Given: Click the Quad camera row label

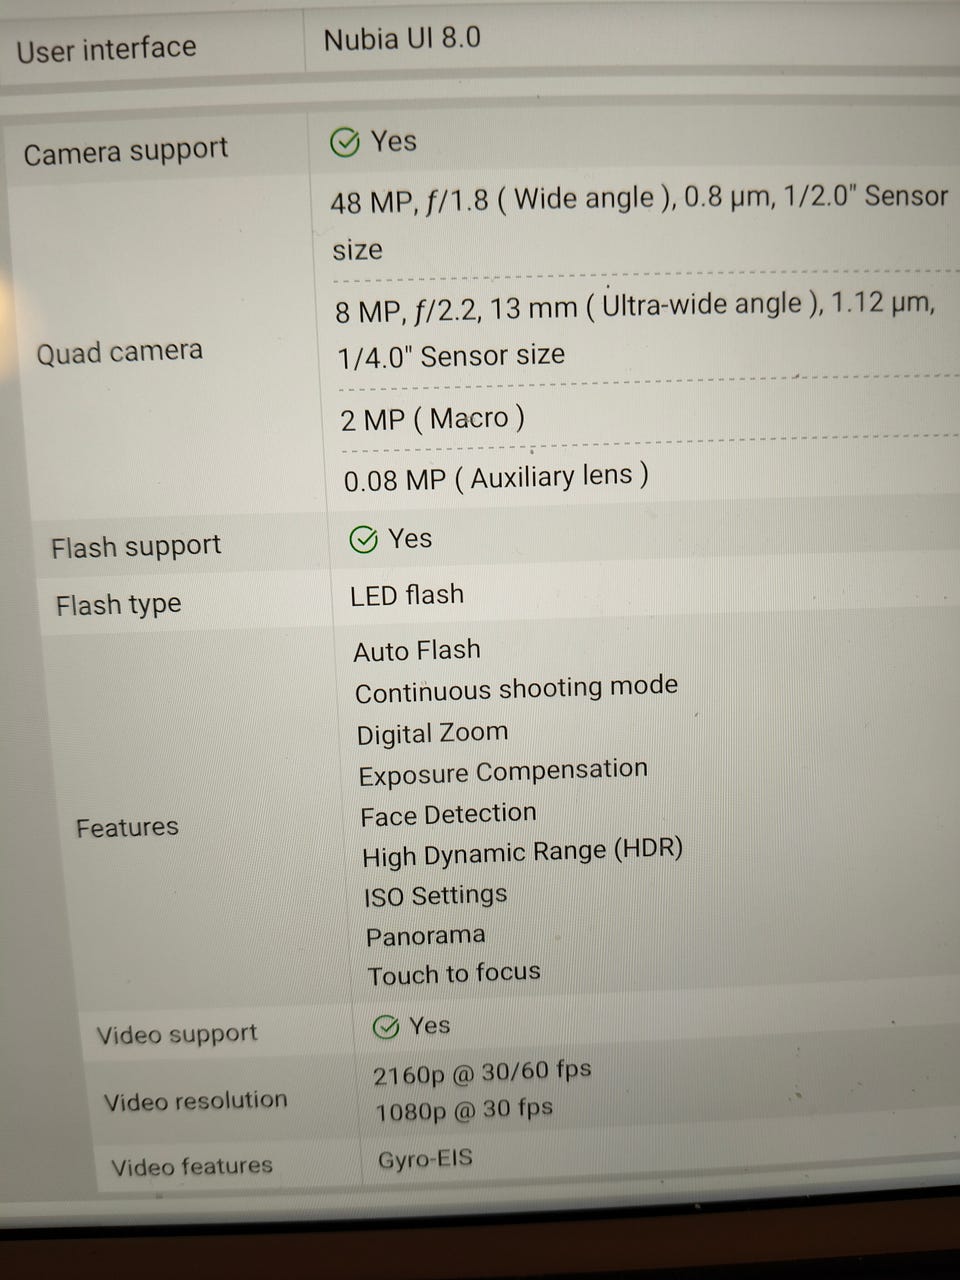Looking at the screenshot, I should tap(119, 352).
